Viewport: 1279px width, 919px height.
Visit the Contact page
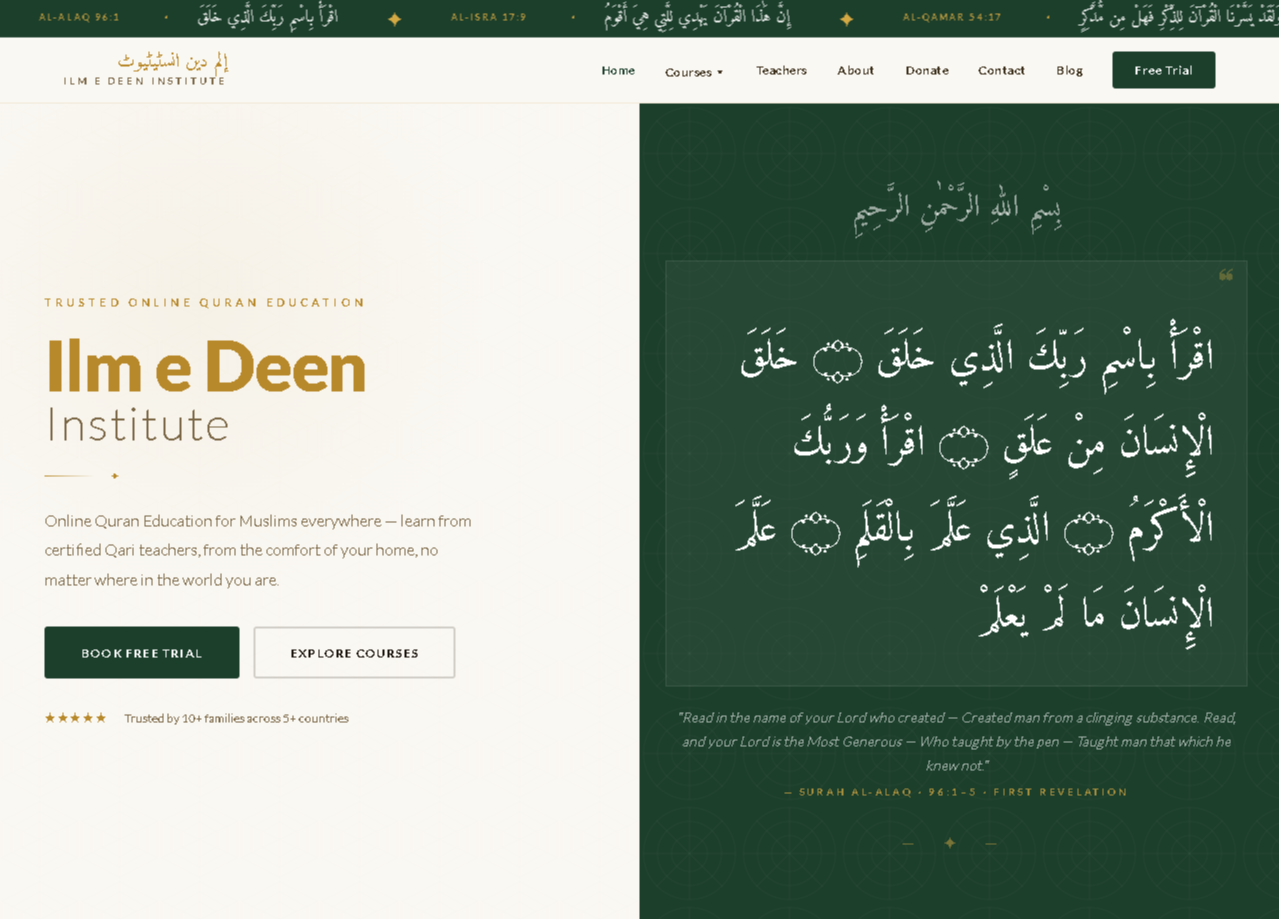pyautogui.click(x=1001, y=70)
